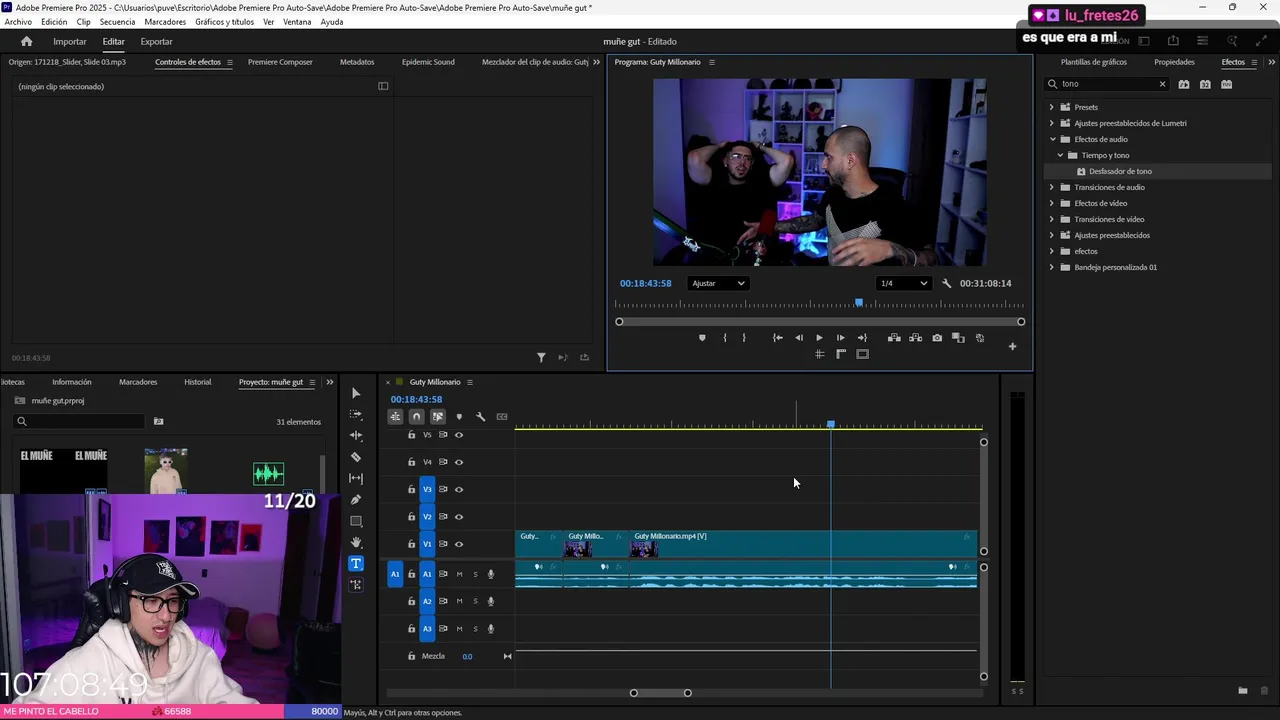Open the Secuencia menu
1280x720 pixels.
point(117,21)
